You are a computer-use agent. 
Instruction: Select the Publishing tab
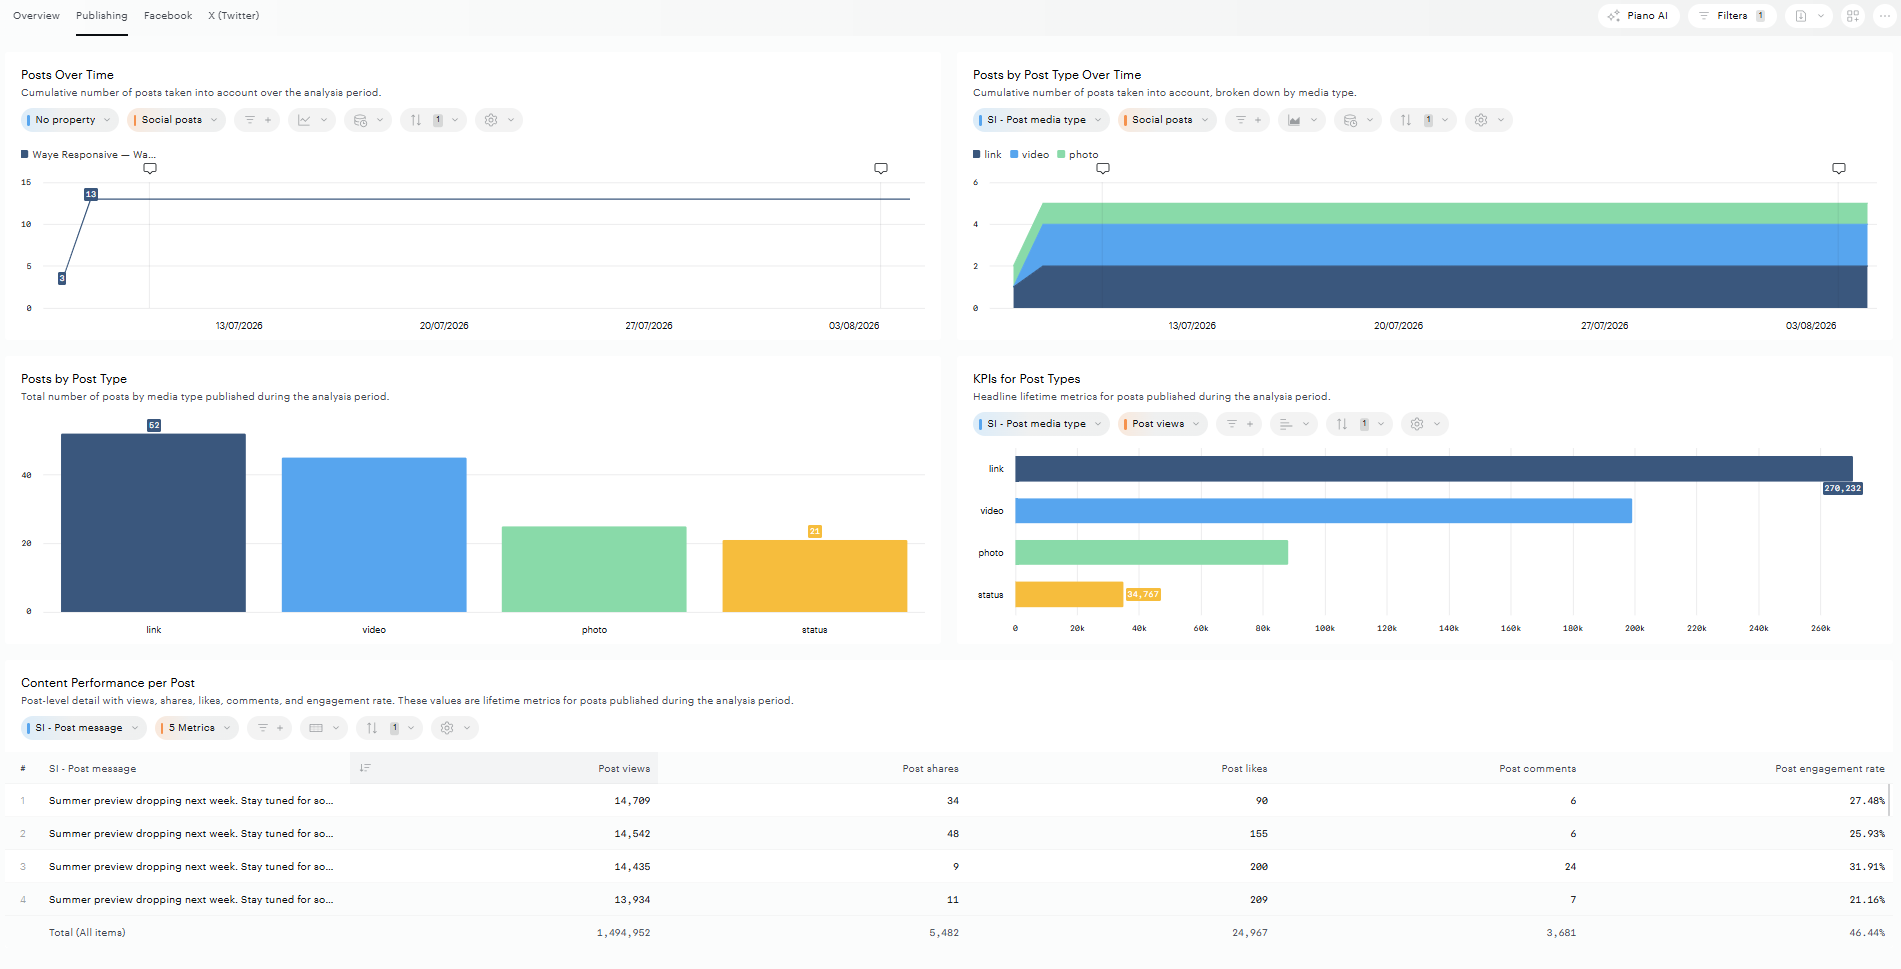[102, 16]
